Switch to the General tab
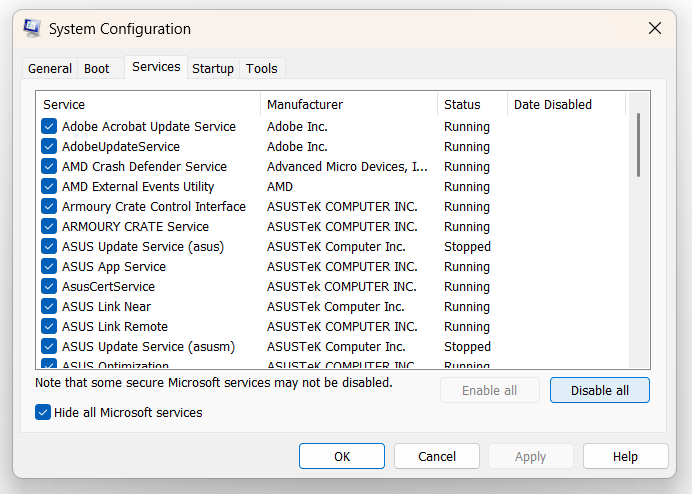The image size is (692, 494). [x=50, y=68]
